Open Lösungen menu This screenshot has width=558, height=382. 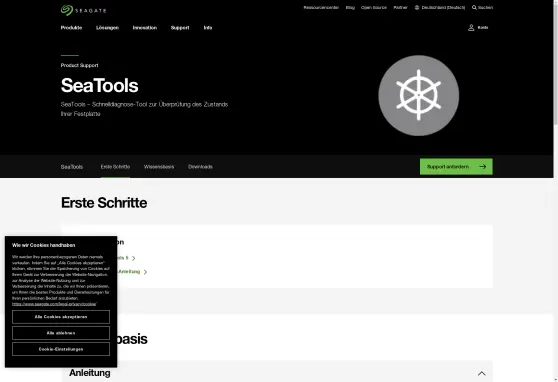pyautogui.click(x=107, y=28)
